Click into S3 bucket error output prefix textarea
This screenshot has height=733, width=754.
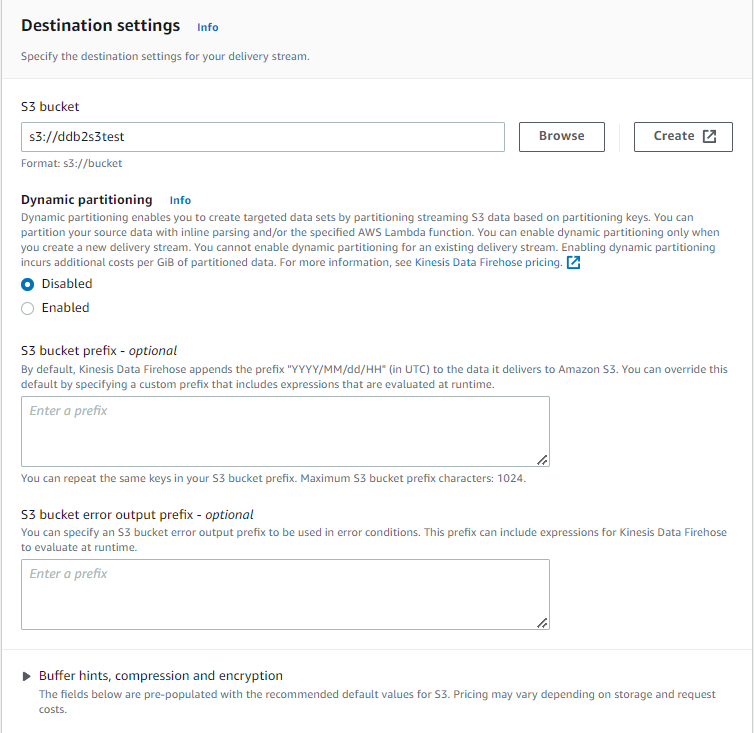[285, 594]
